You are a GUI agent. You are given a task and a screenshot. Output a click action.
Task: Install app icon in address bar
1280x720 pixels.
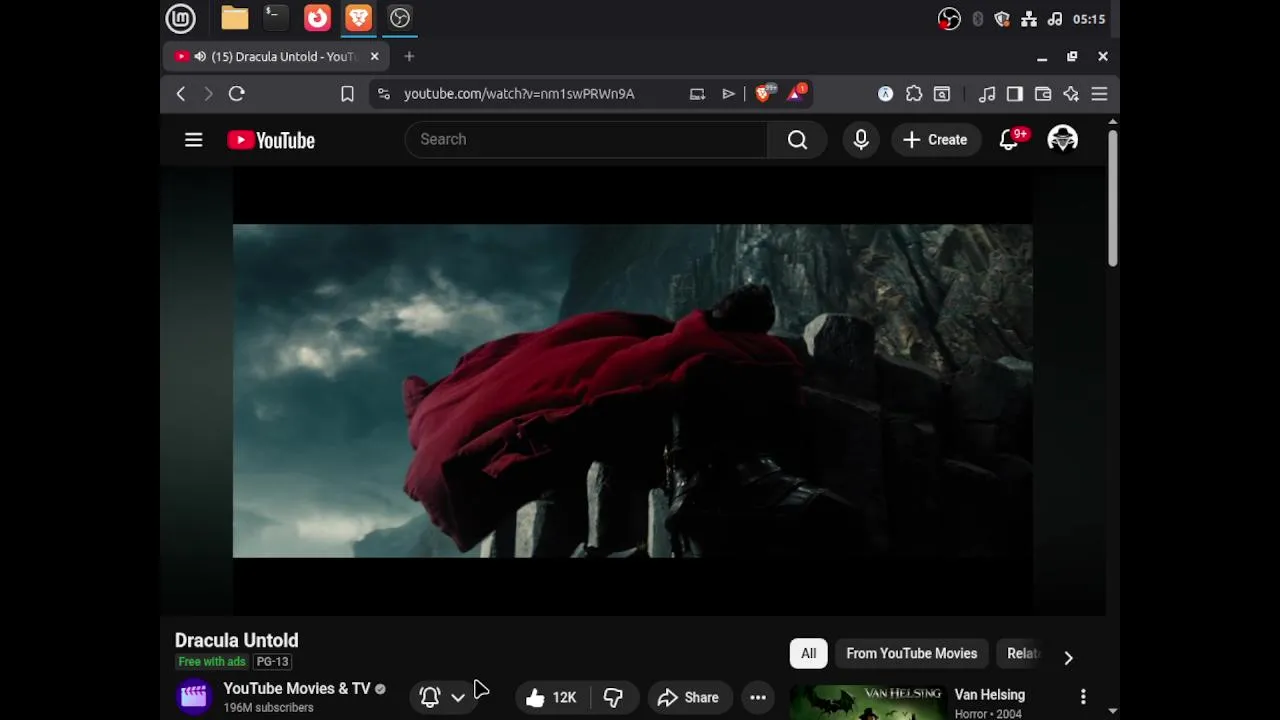(697, 94)
